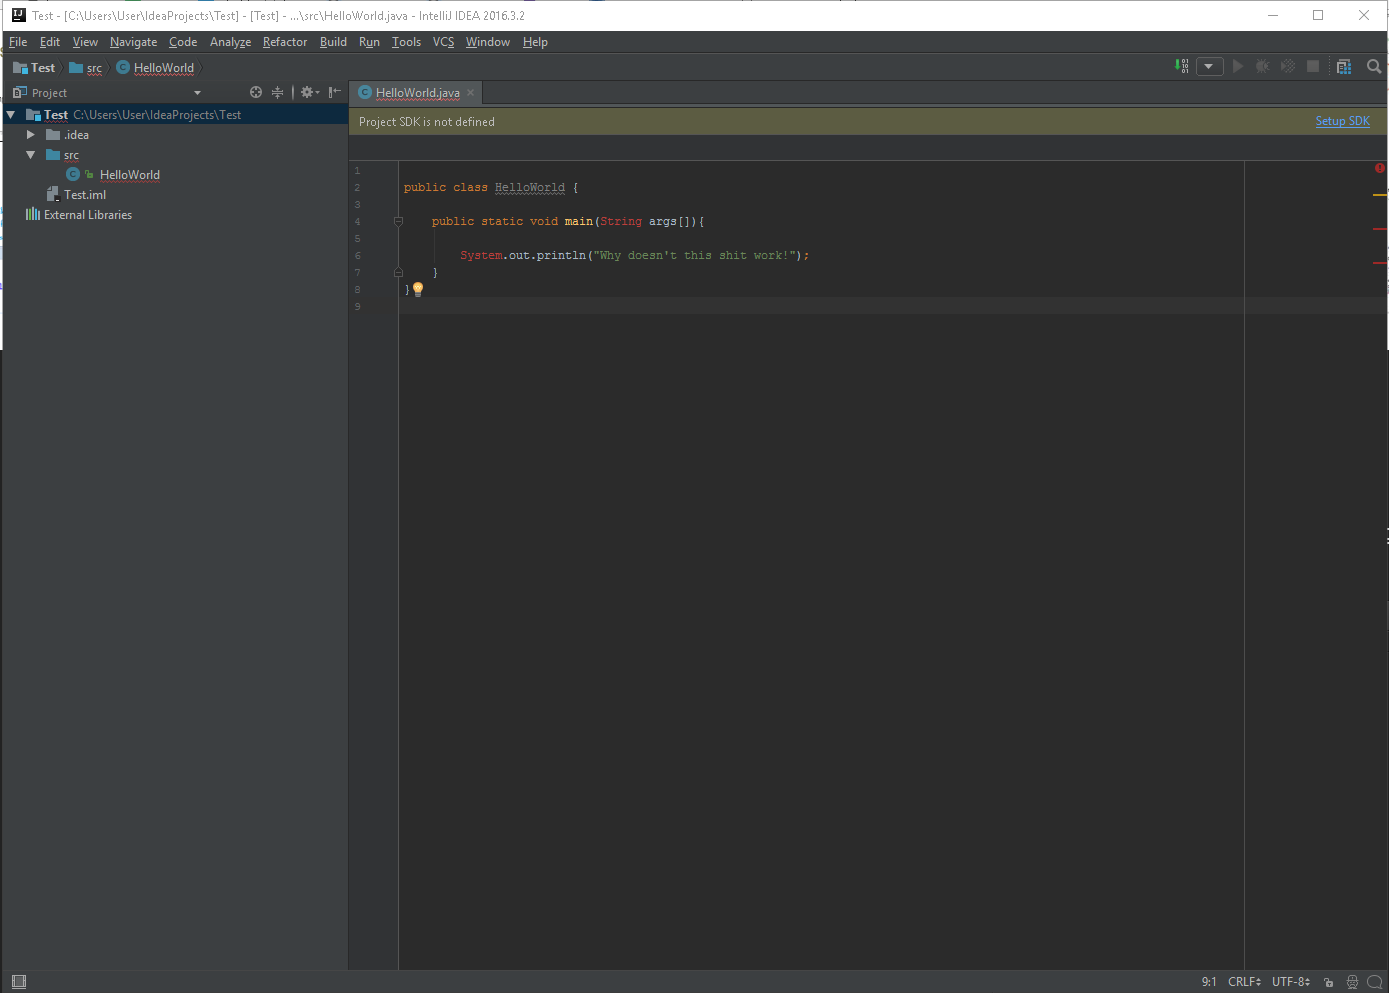
Task: Click Scroll from Source crosshair icon
Action: click(x=256, y=92)
